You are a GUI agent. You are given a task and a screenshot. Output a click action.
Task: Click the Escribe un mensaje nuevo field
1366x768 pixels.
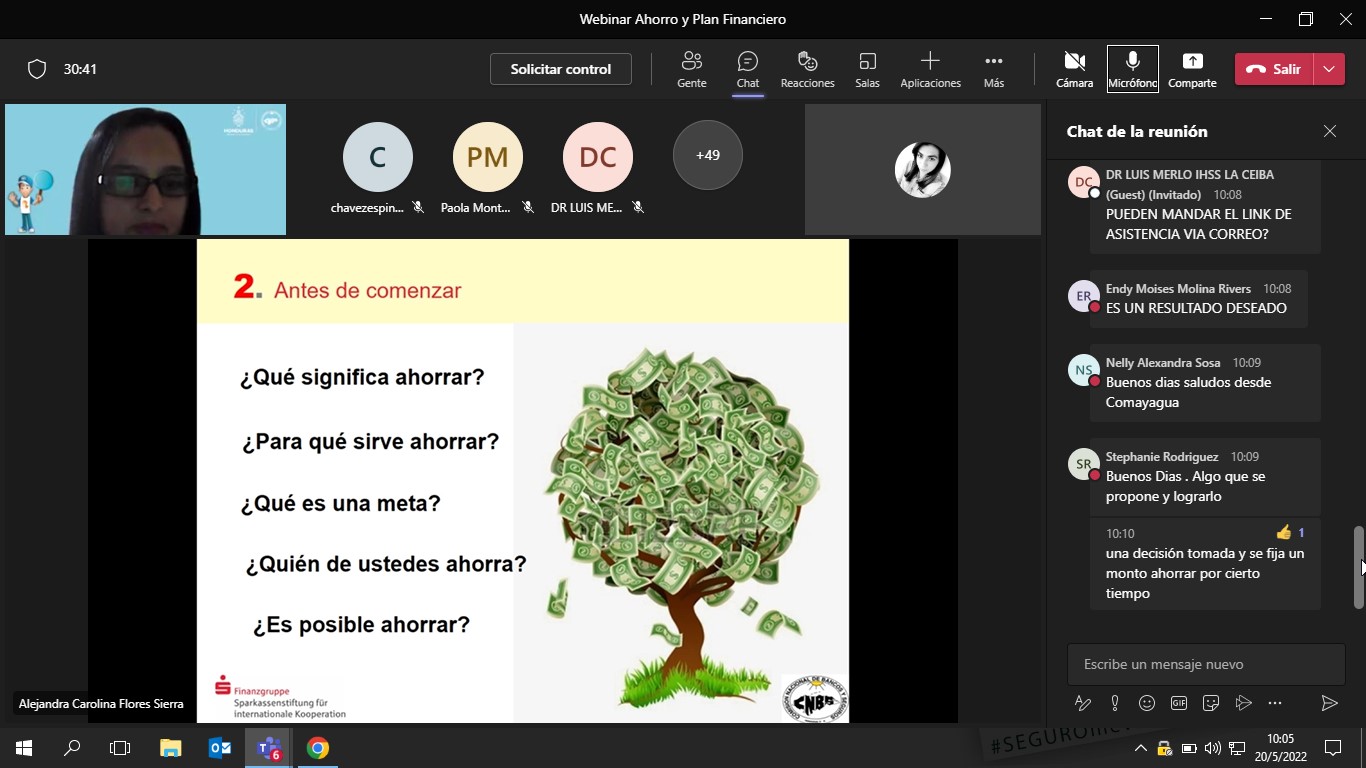click(x=1205, y=664)
